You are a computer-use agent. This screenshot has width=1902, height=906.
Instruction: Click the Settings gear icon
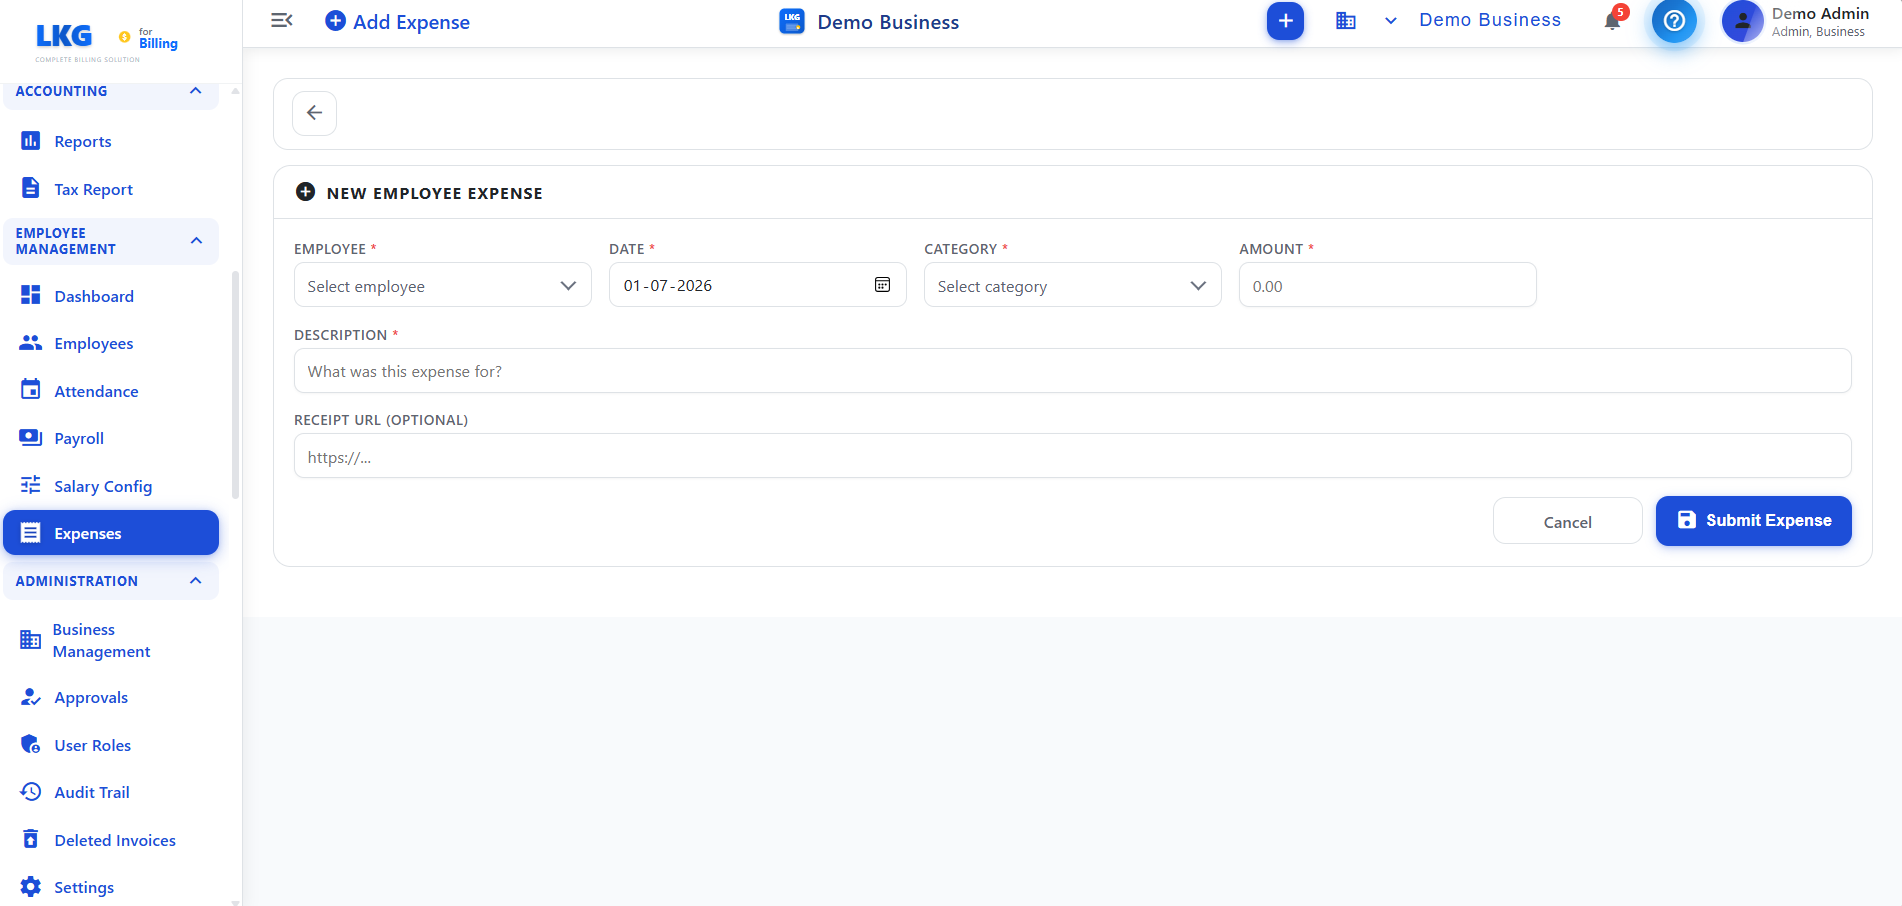(31, 887)
